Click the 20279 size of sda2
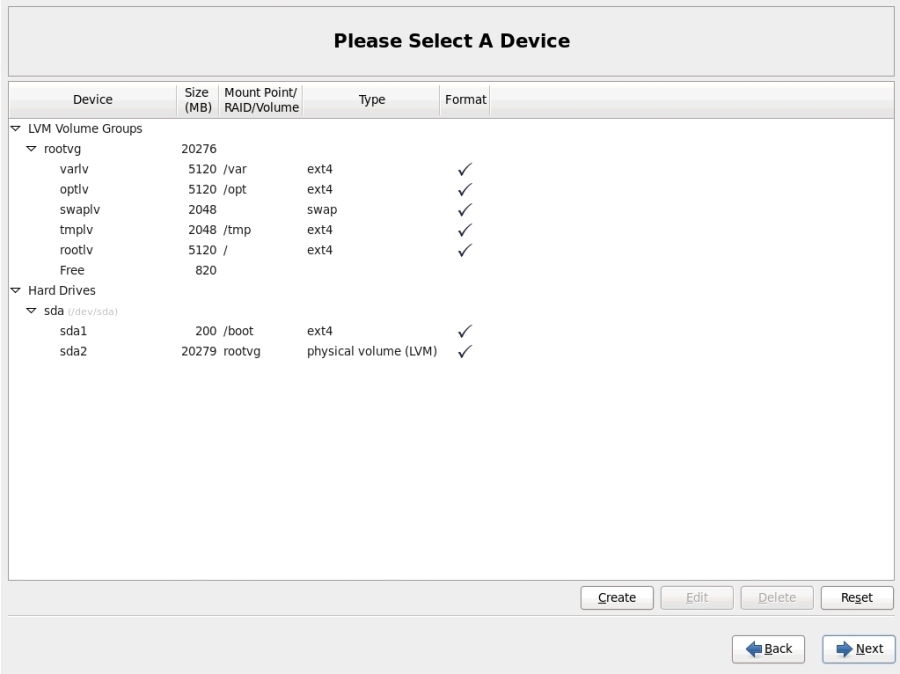 (199, 351)
